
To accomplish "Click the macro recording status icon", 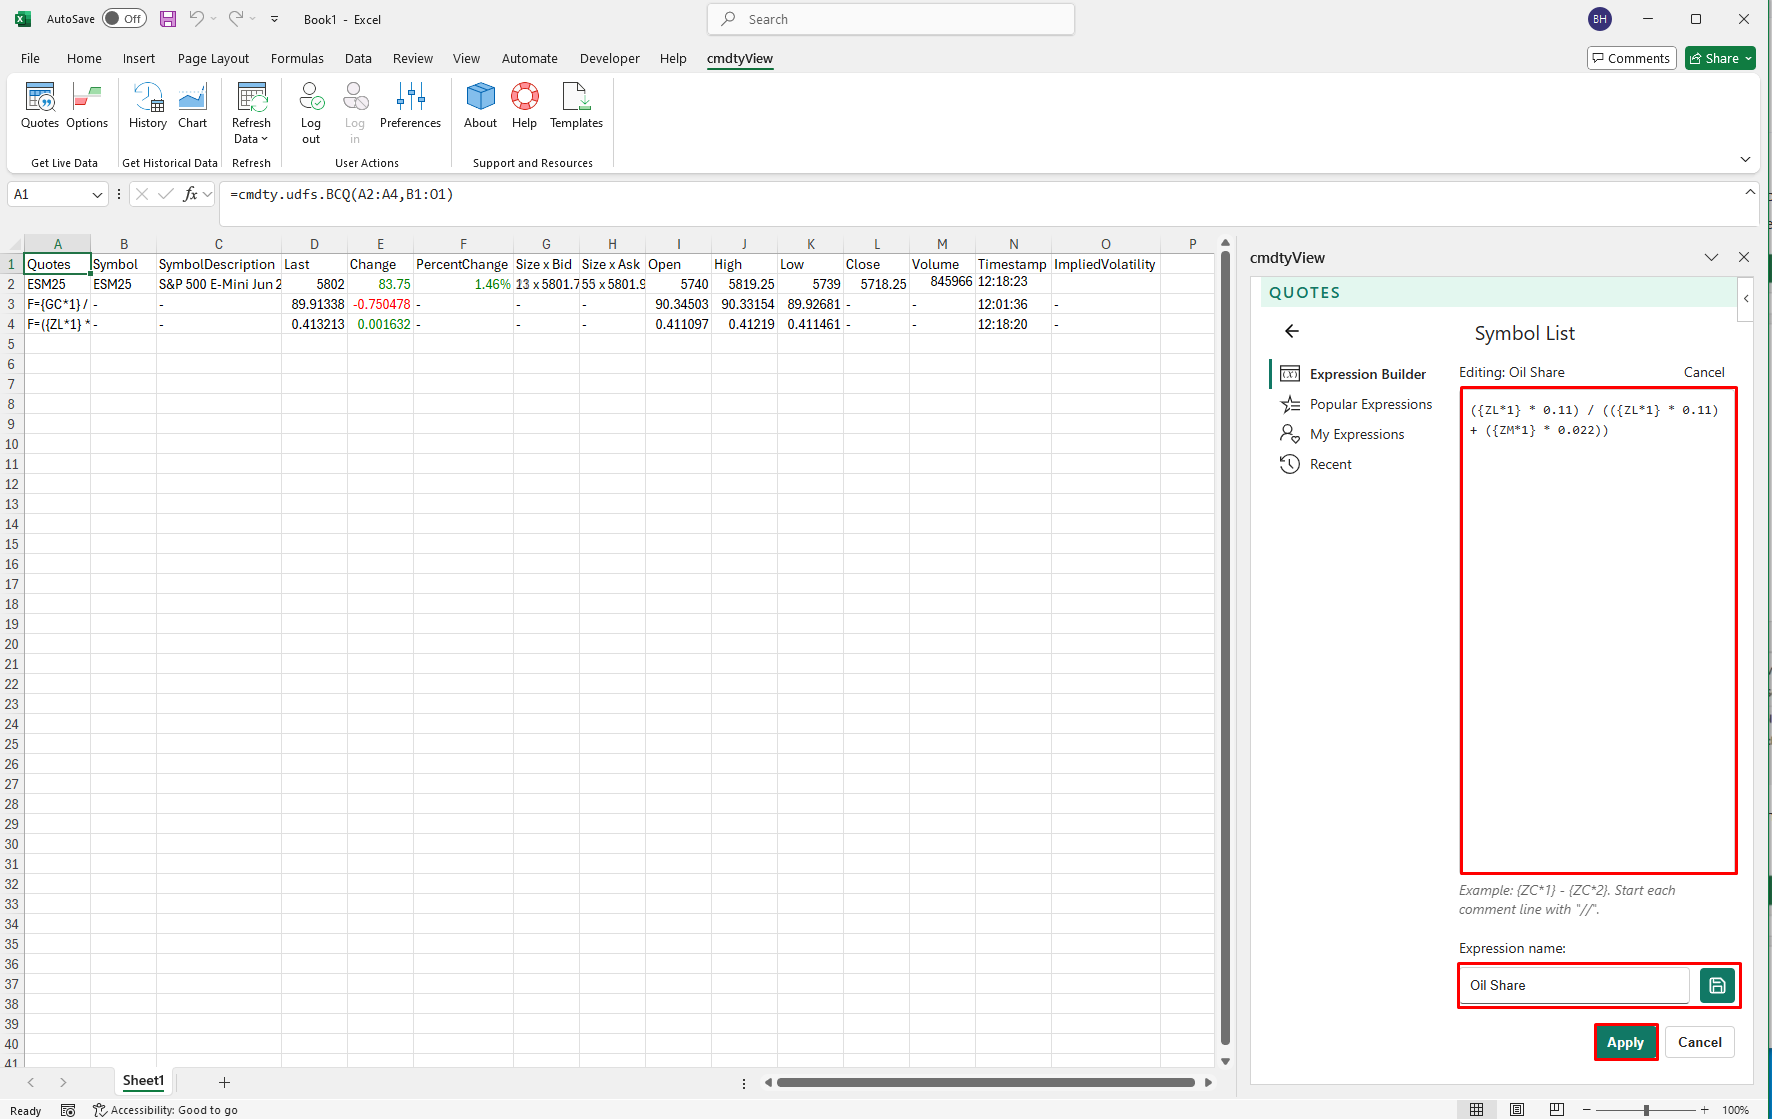I will (x=68, y=1110).
